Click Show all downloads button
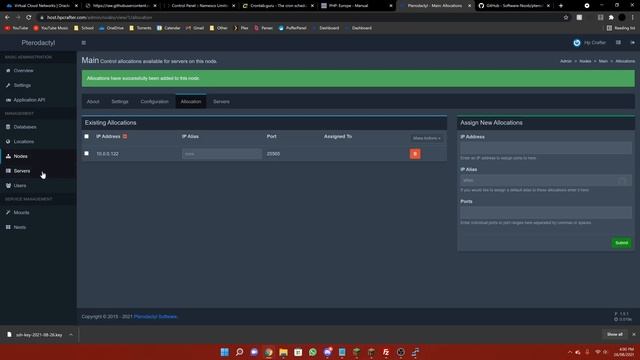The image size is (640, 360). pos(615,335)
